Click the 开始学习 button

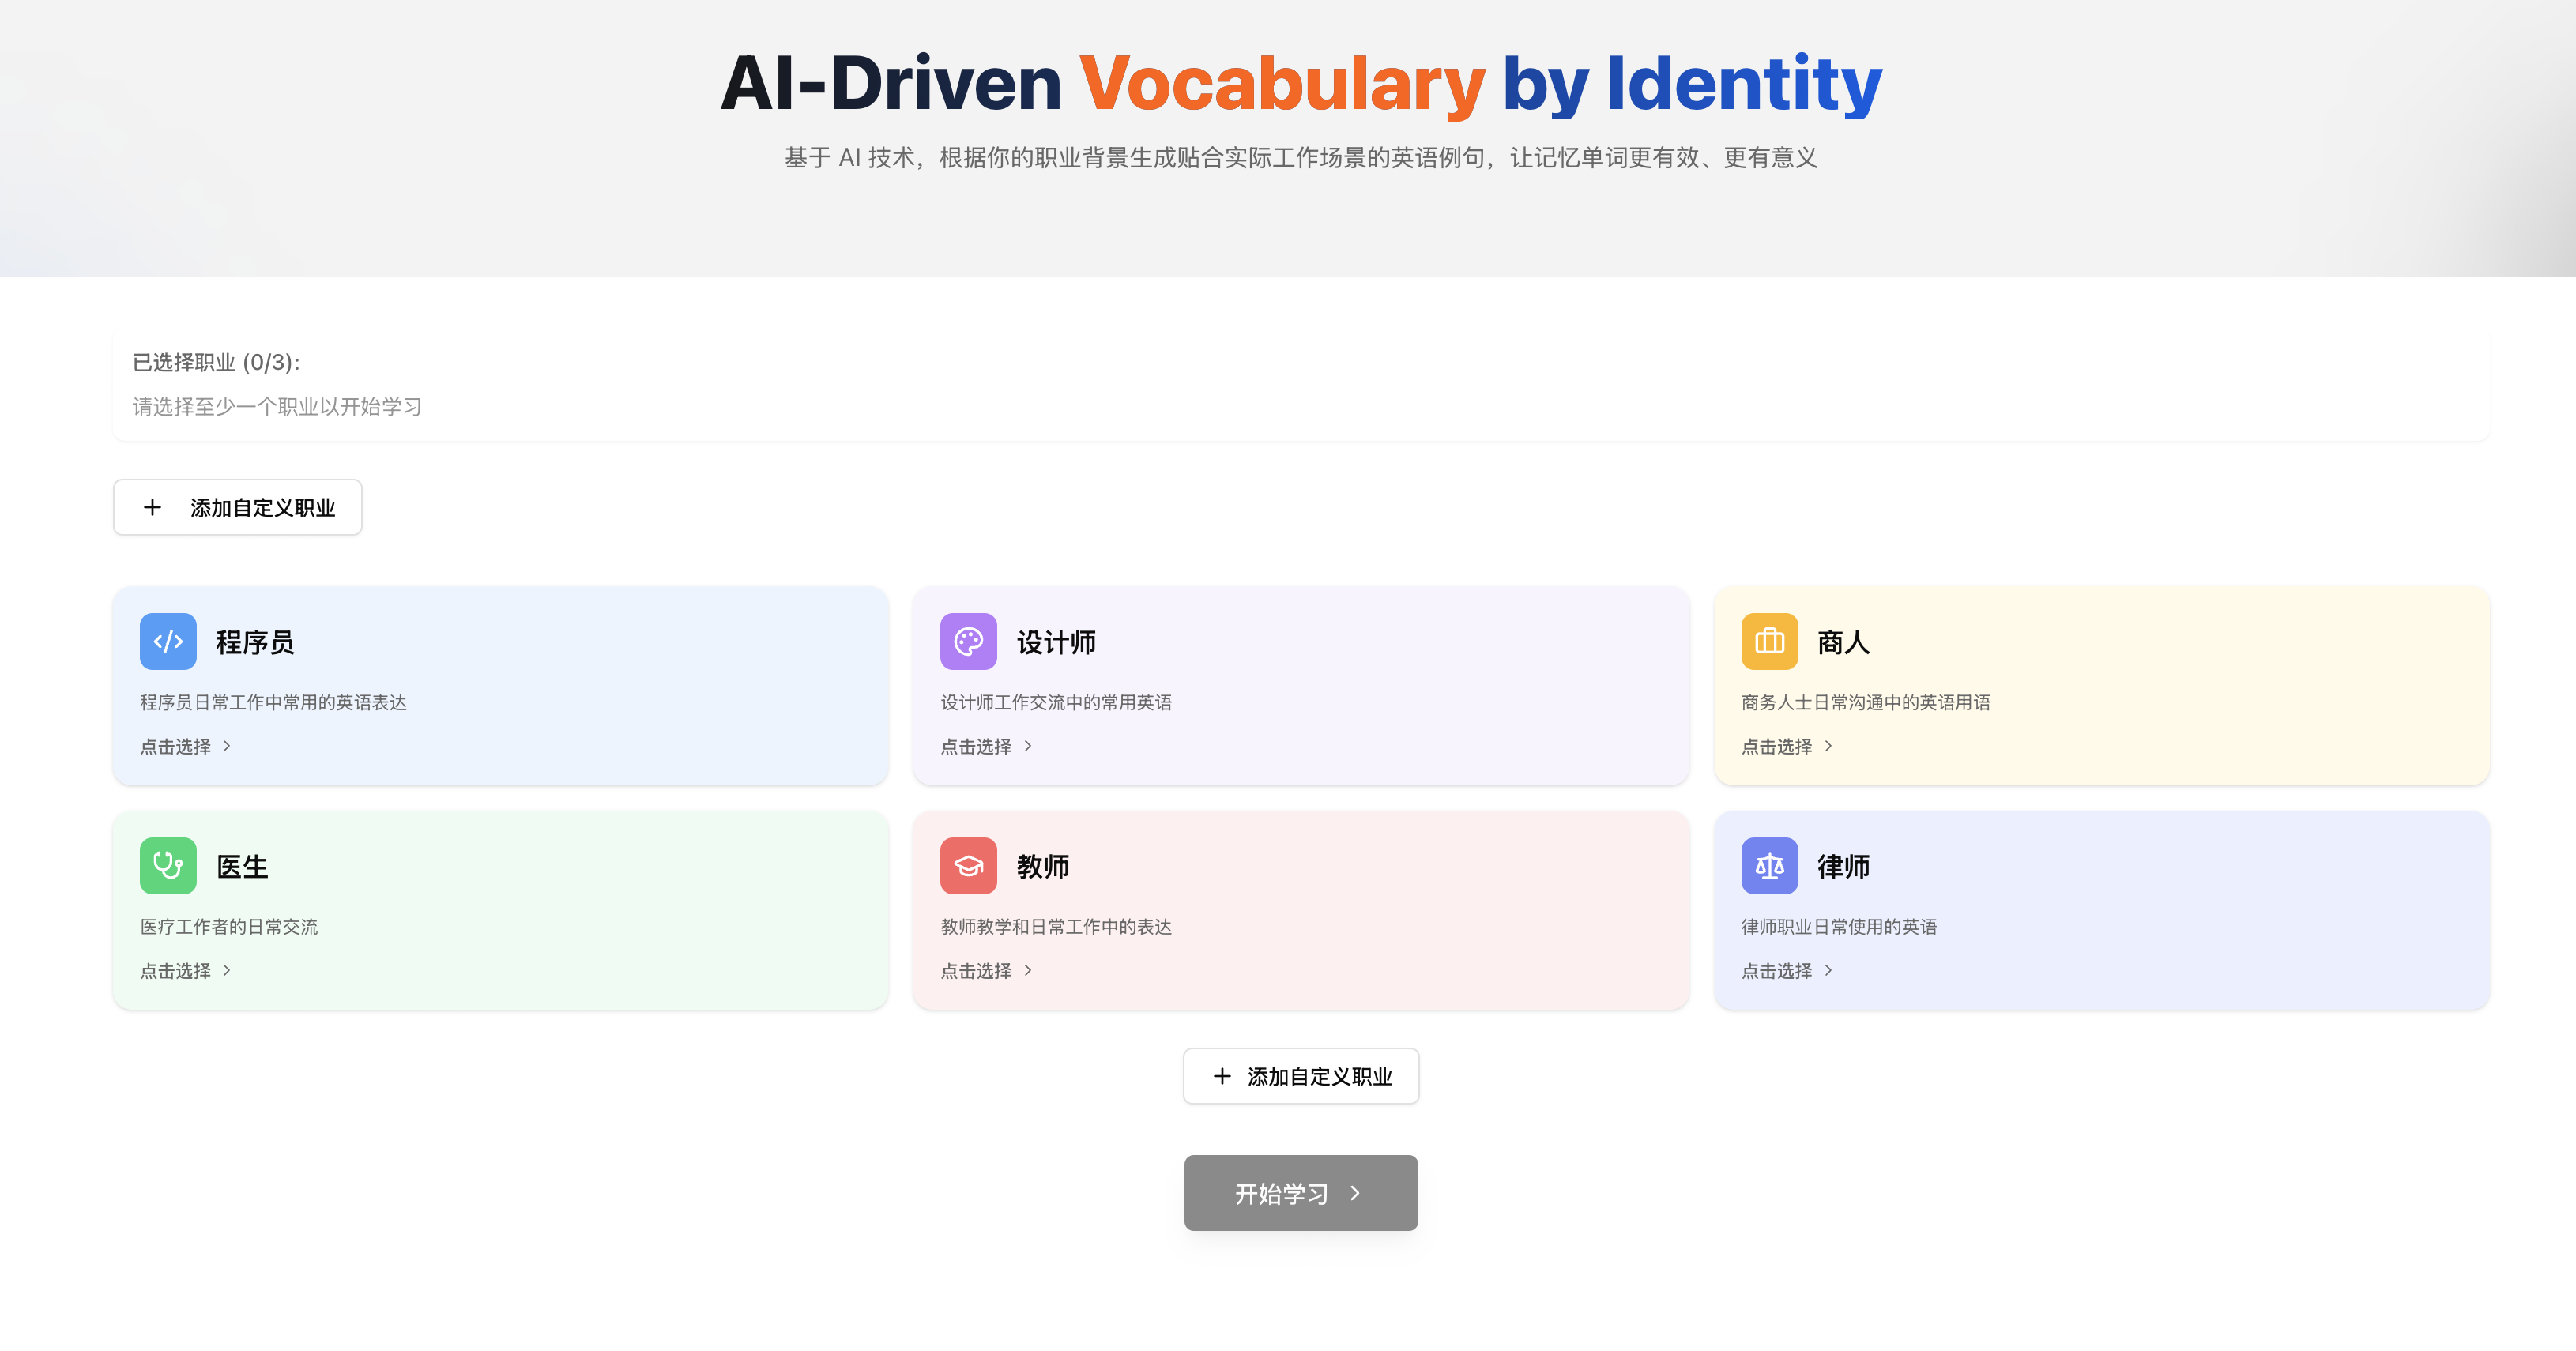pos(1300,1193)
